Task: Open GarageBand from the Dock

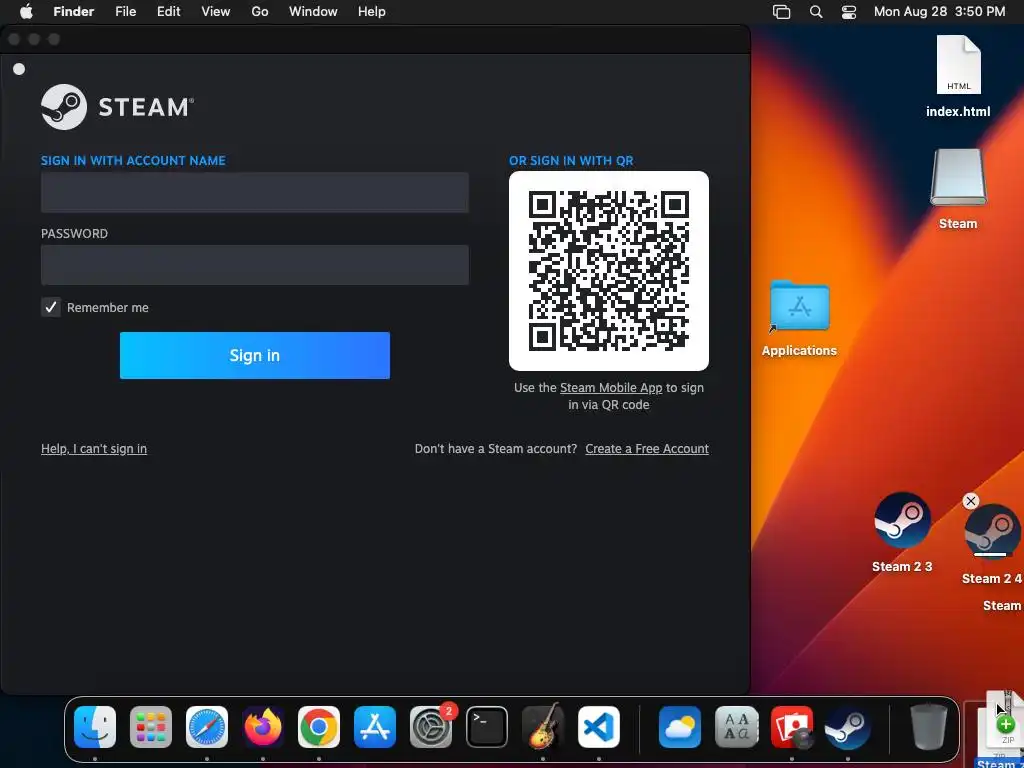Action: (x=543, y=727)
